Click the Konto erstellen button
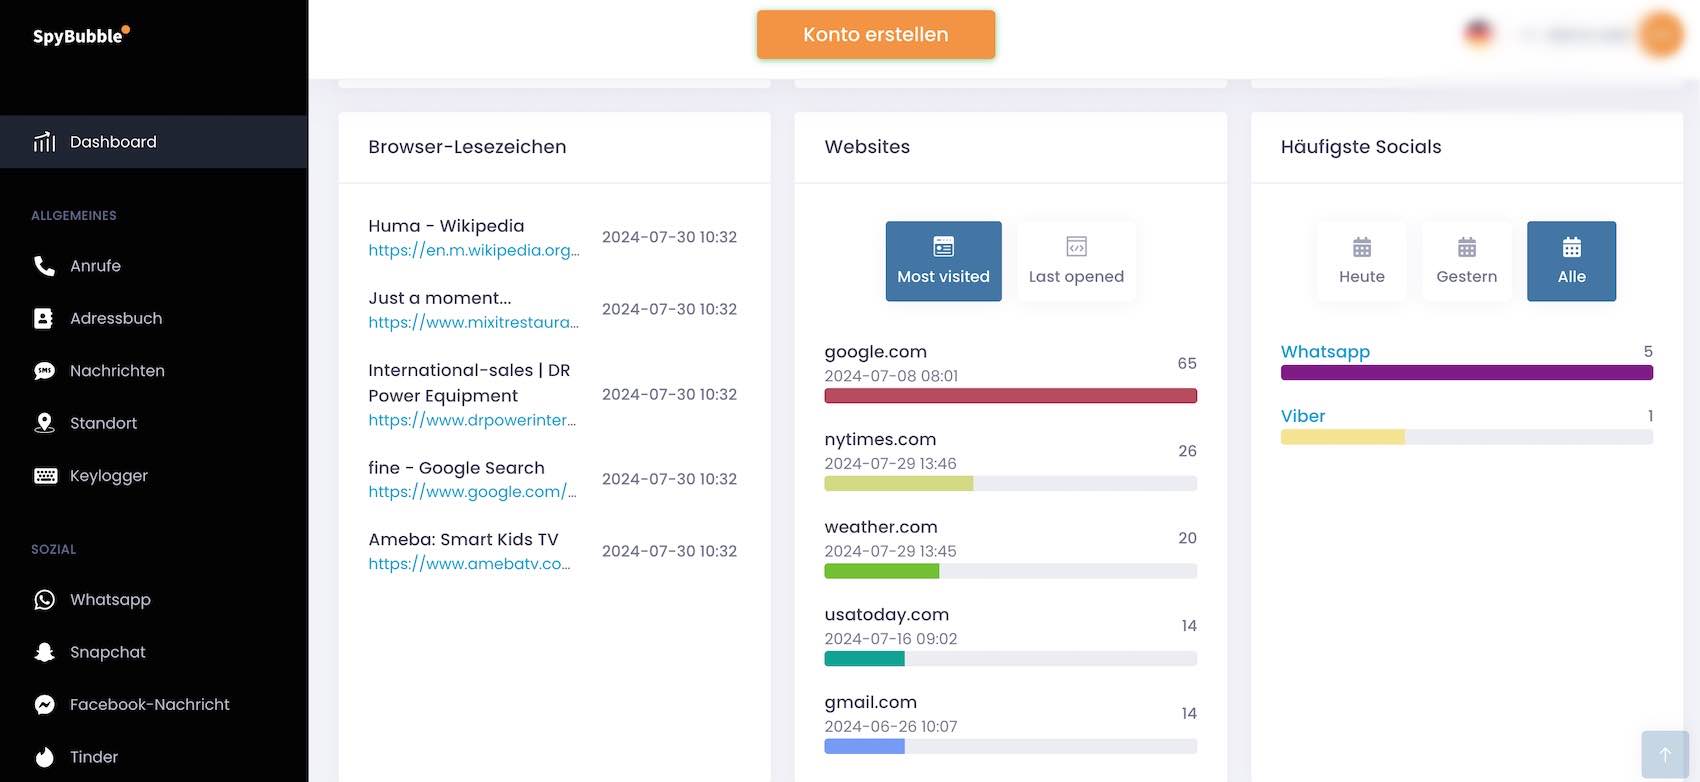 click(876, 34)
